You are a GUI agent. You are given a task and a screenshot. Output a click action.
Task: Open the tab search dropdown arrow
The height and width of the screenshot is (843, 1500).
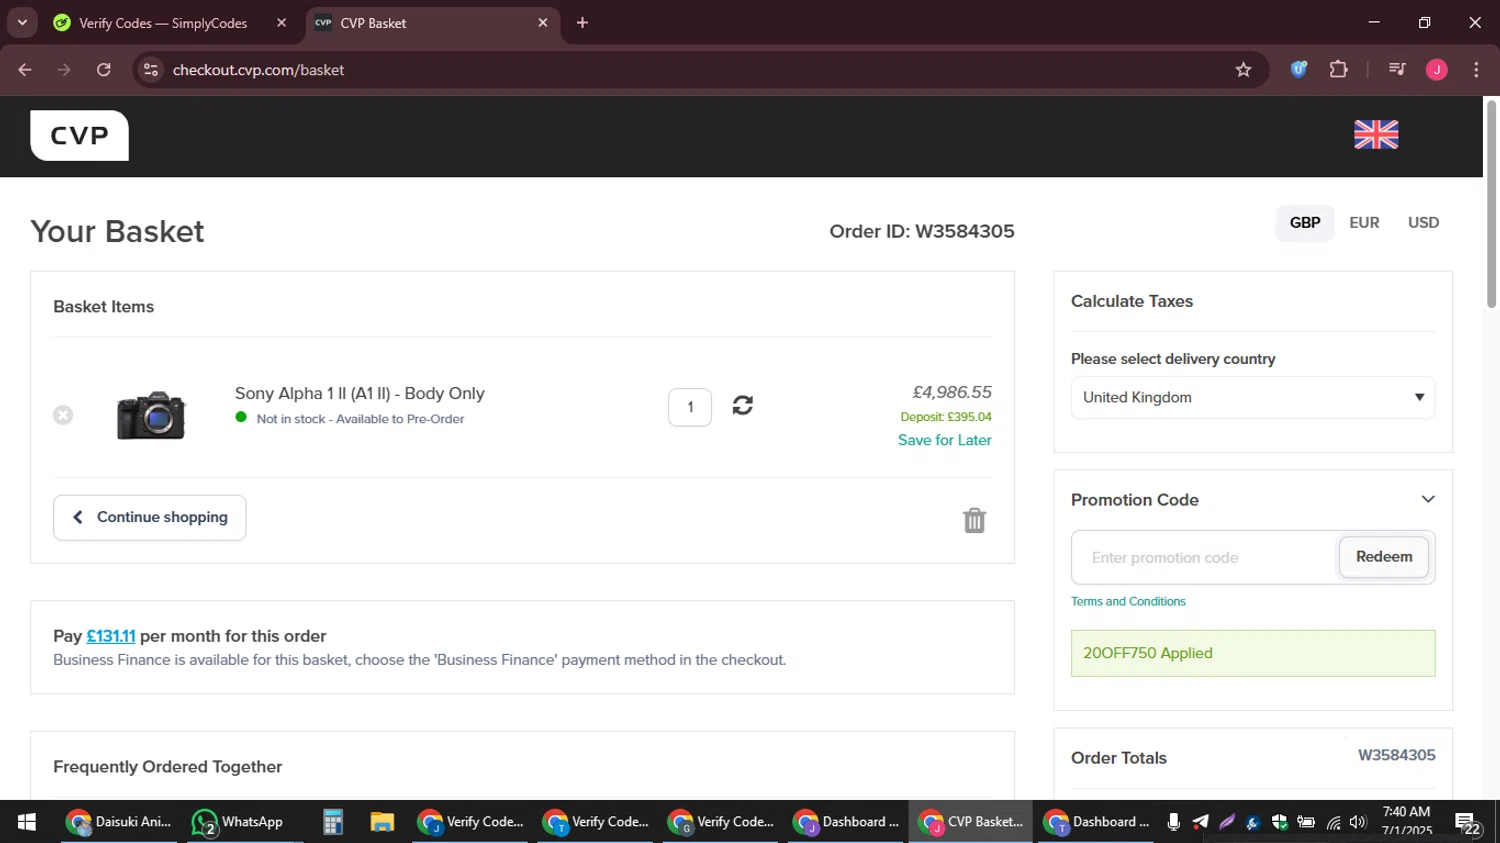pos(22,23)
